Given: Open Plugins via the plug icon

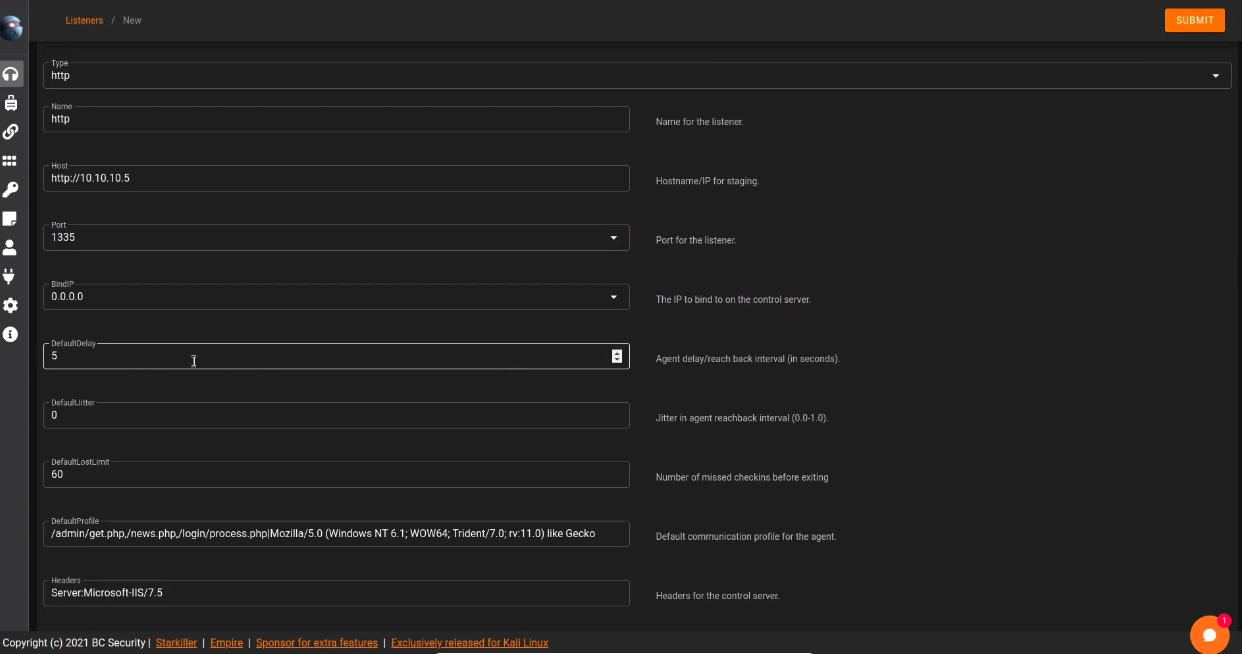Looking at the screenshot, I should (x=10, y=276).
